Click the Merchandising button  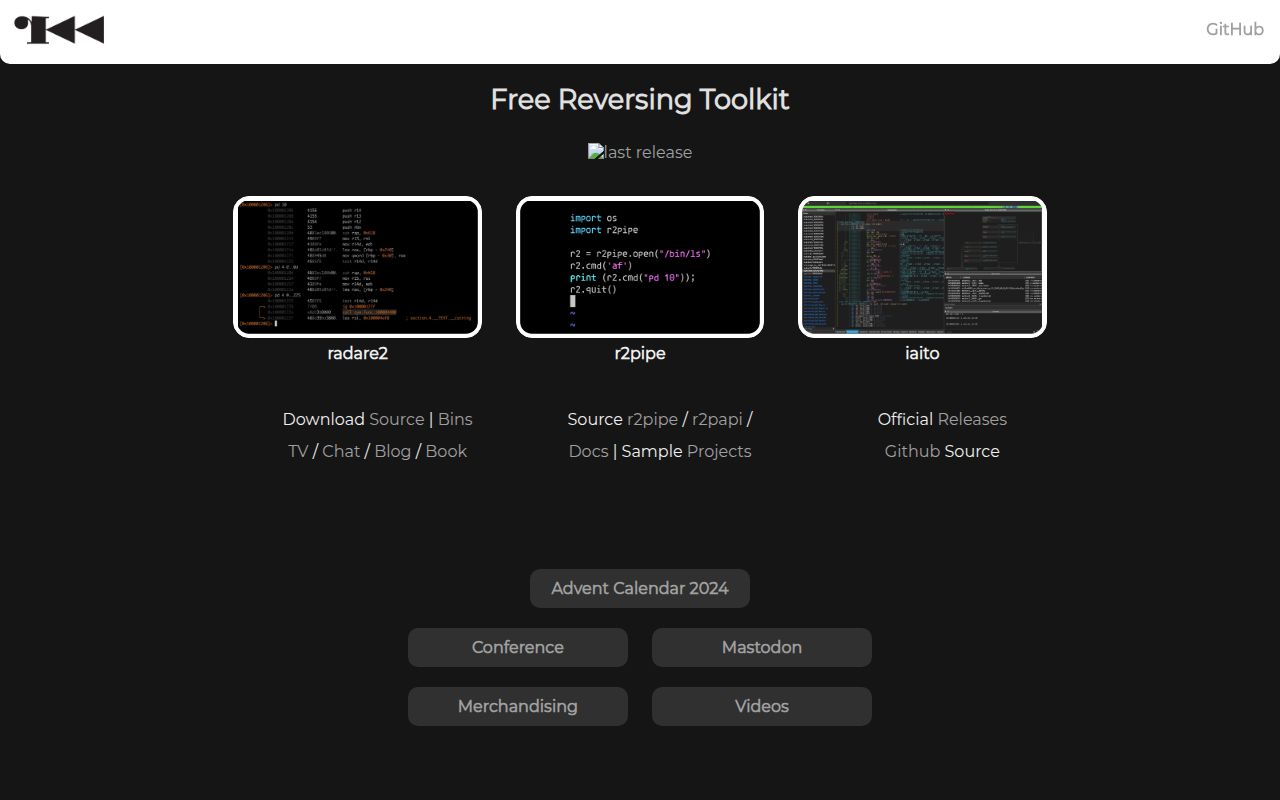point(518,706)
